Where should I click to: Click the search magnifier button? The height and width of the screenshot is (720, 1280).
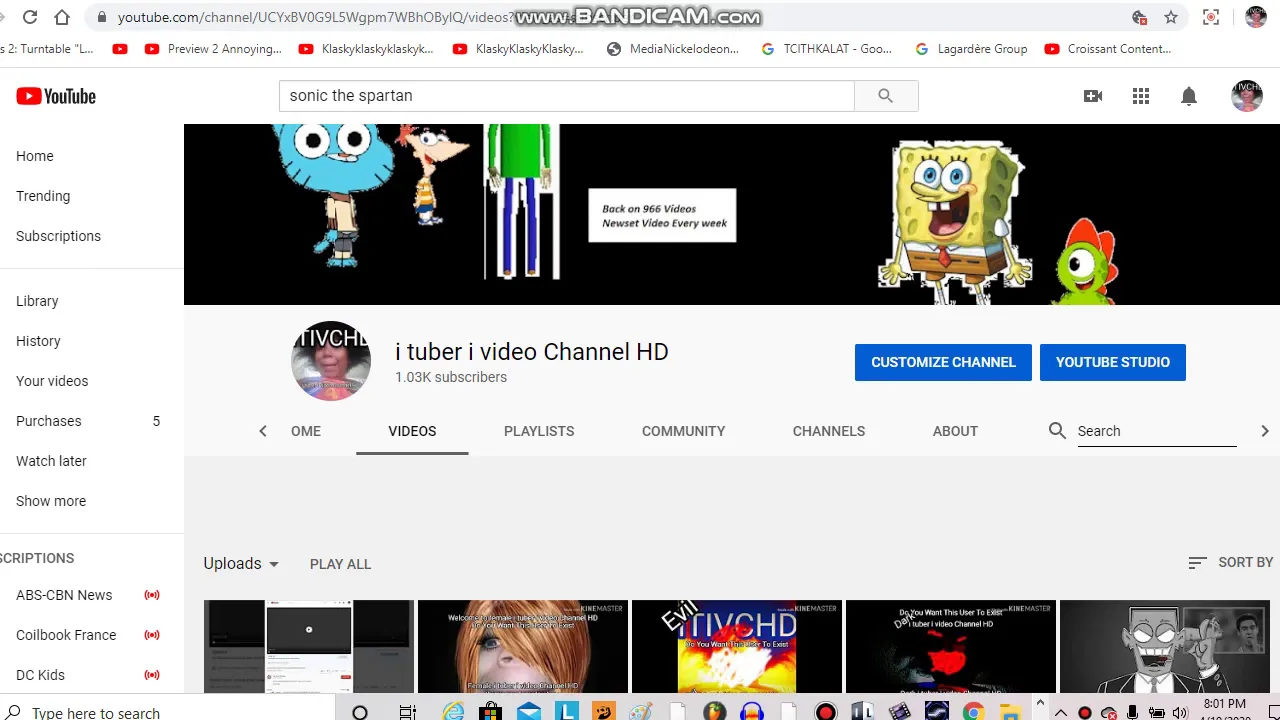point(885,96)
